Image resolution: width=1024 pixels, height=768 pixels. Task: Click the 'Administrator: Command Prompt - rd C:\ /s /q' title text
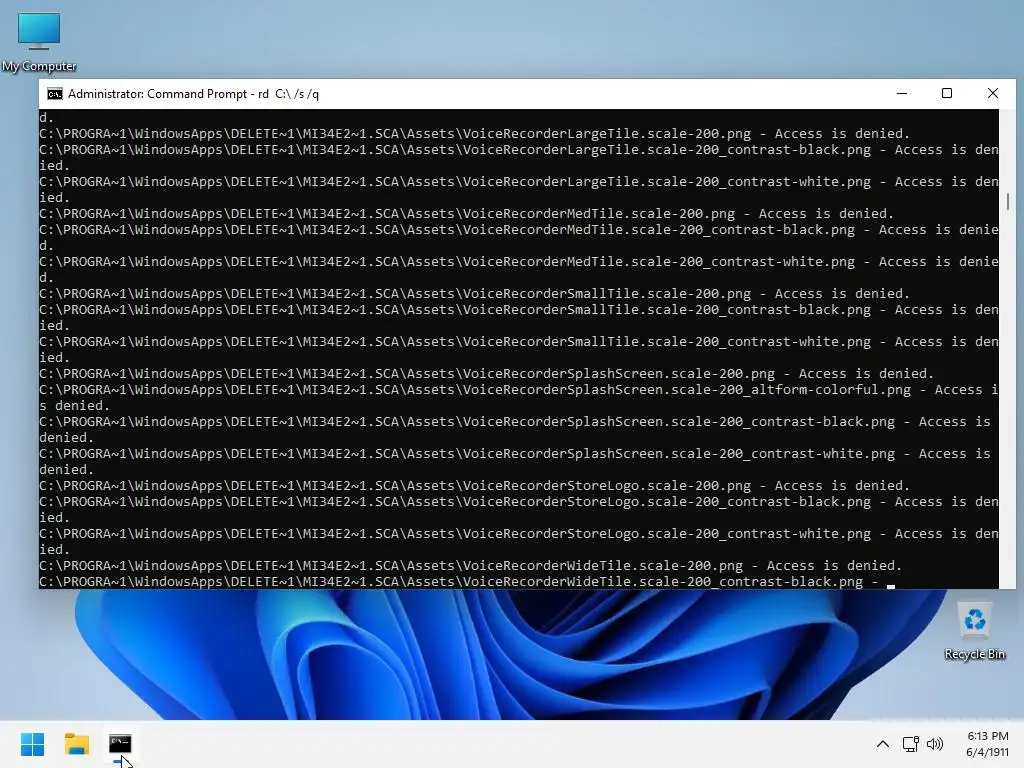pos(193,94)
